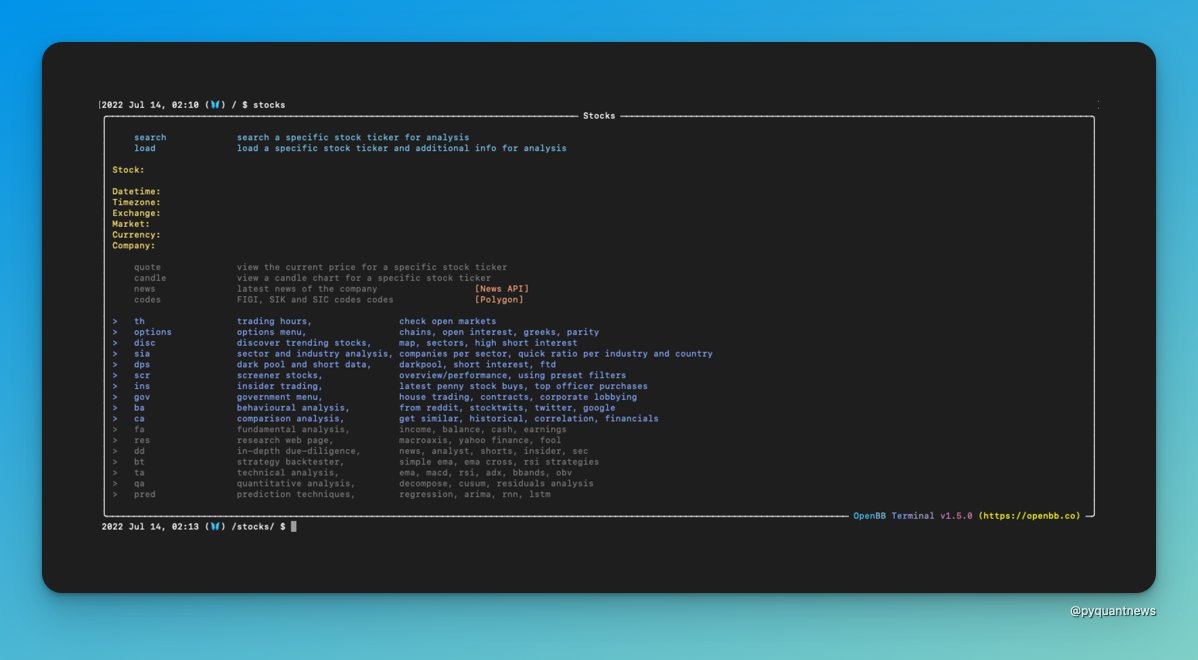Click the 'Market:' label
Screen dimensions: 1198x660
pyautogui.click(x=131, y=224)
